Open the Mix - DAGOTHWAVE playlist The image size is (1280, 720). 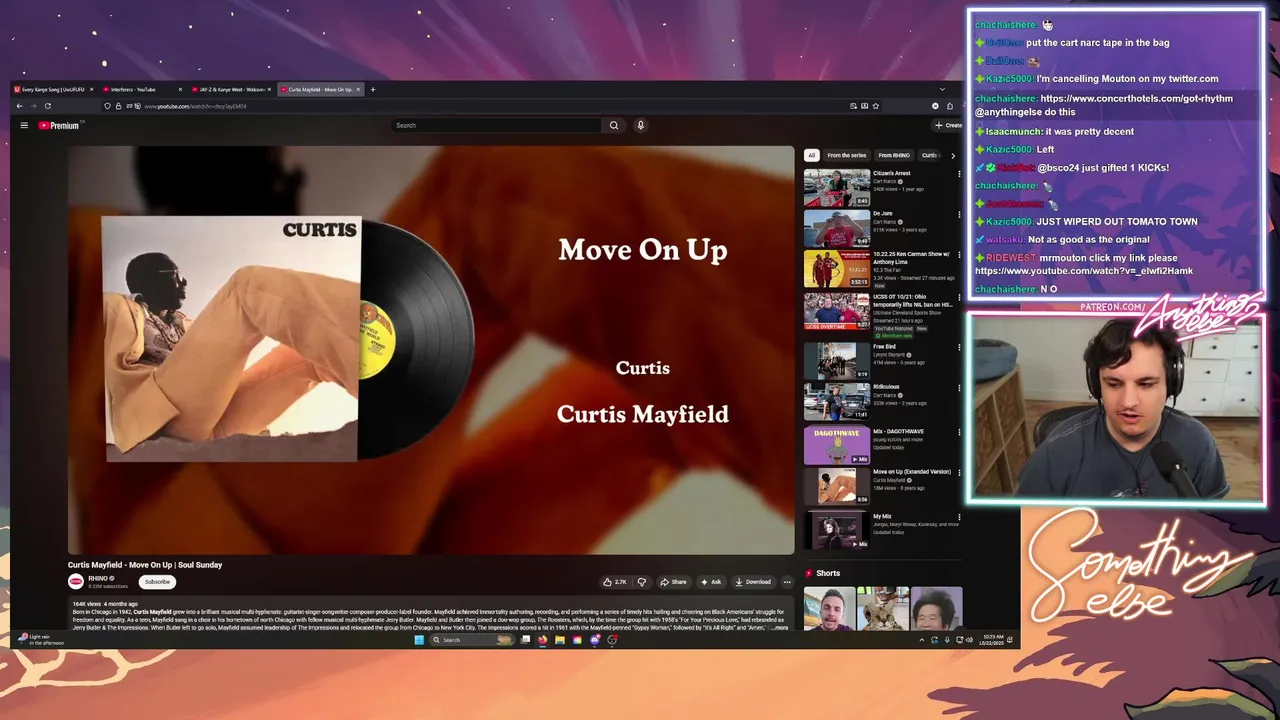pyautogui.click(x=837, y=446)
